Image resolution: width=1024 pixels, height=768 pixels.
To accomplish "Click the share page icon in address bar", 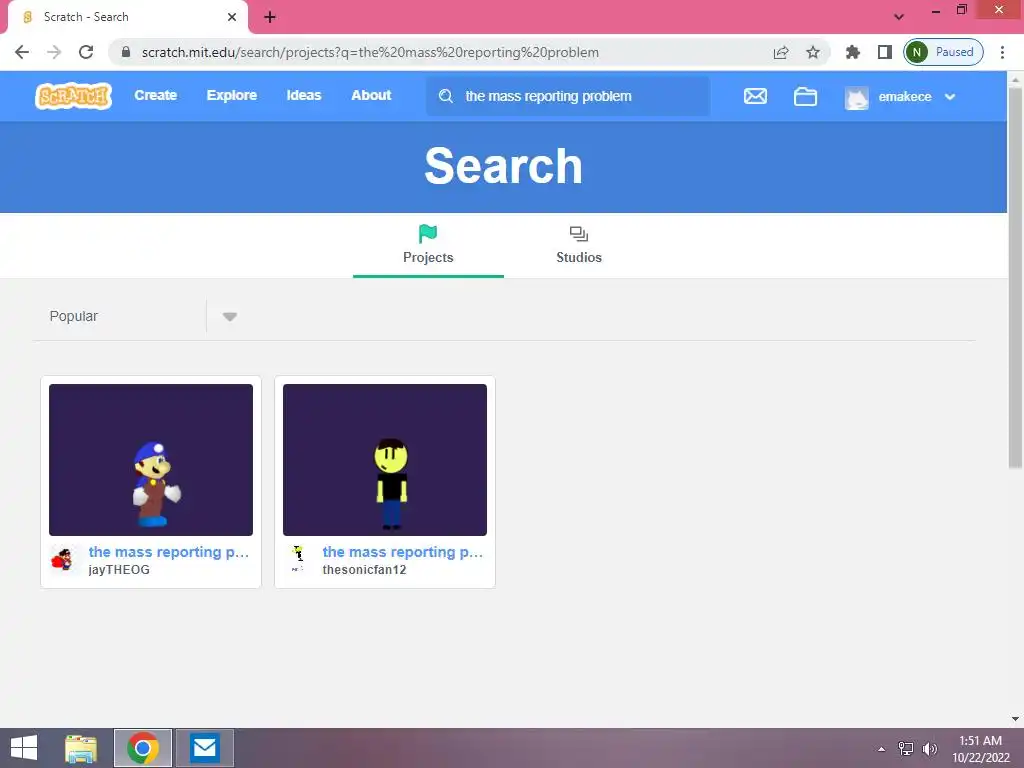I will coord(780,52).
